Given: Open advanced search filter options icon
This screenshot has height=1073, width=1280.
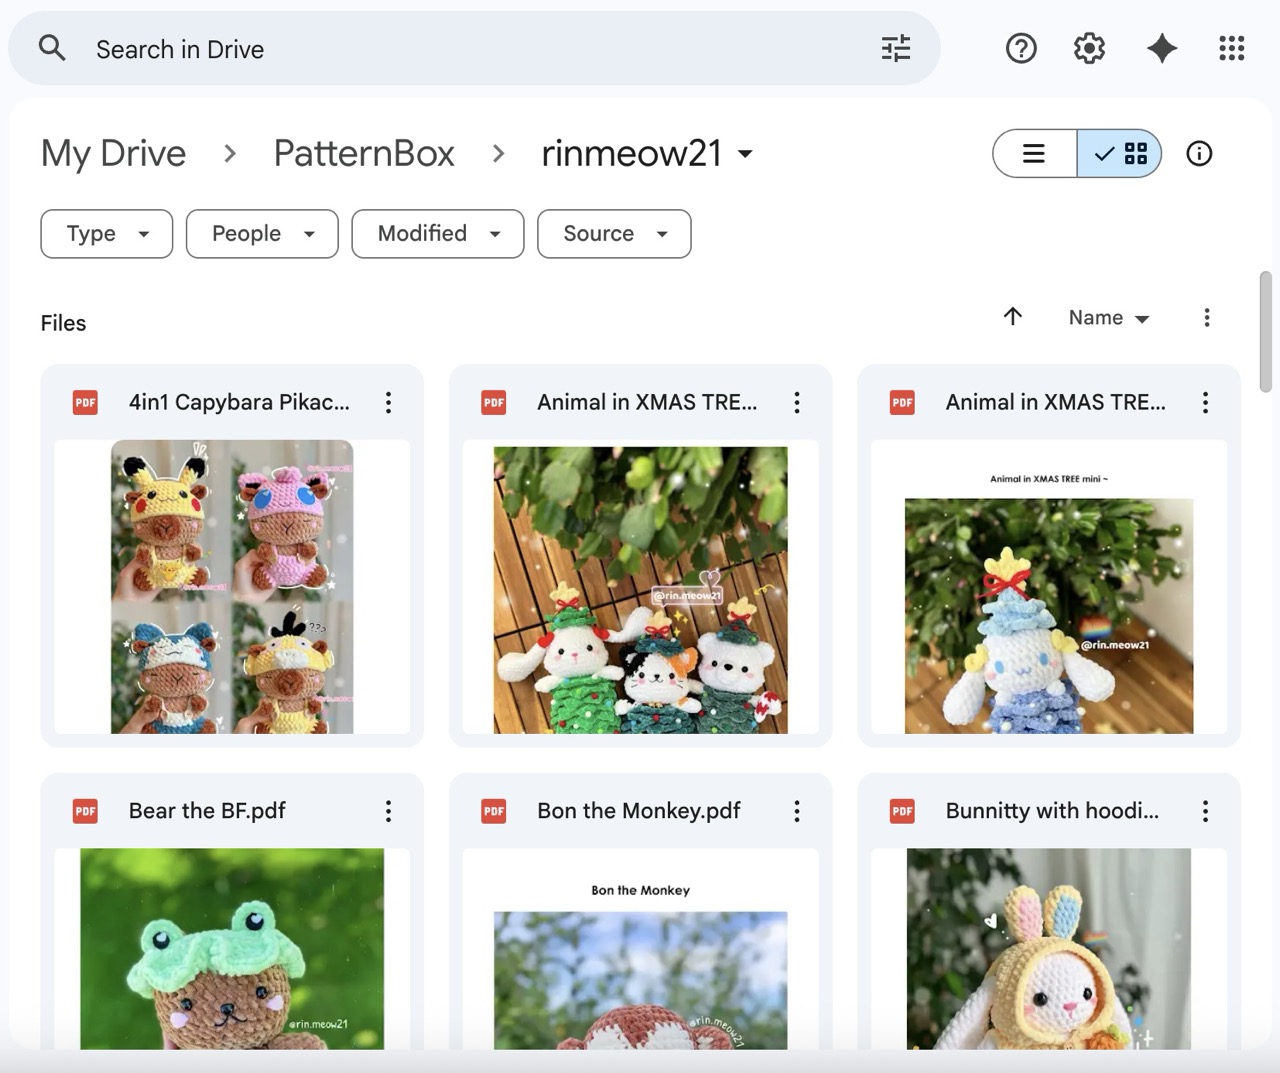Looking at the screenshot, I should 896,48.
